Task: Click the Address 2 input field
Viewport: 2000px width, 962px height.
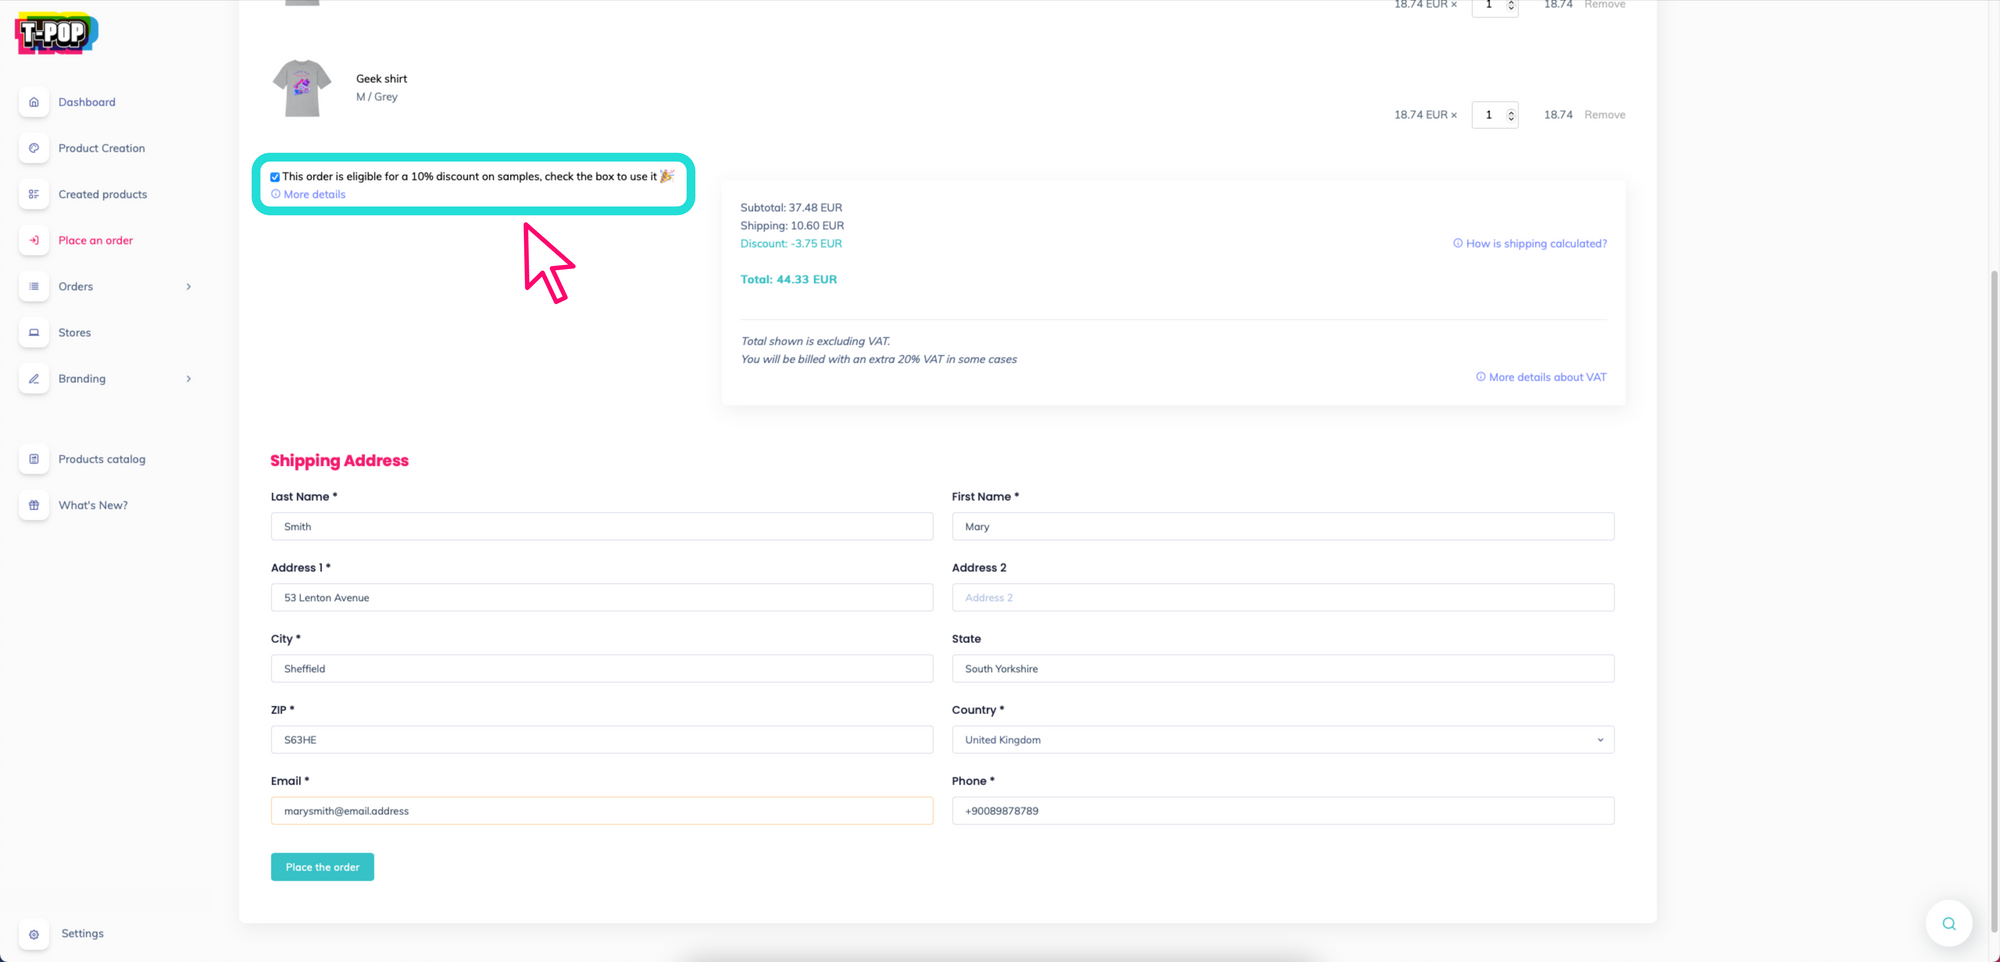Action: 1282,598
